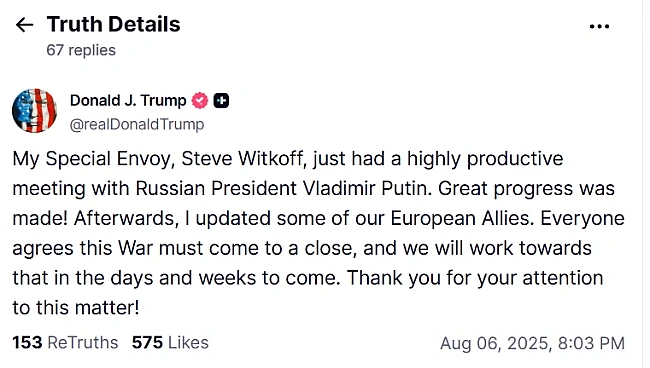
Task: Go back using the left arrow
Action: point(24,25)
